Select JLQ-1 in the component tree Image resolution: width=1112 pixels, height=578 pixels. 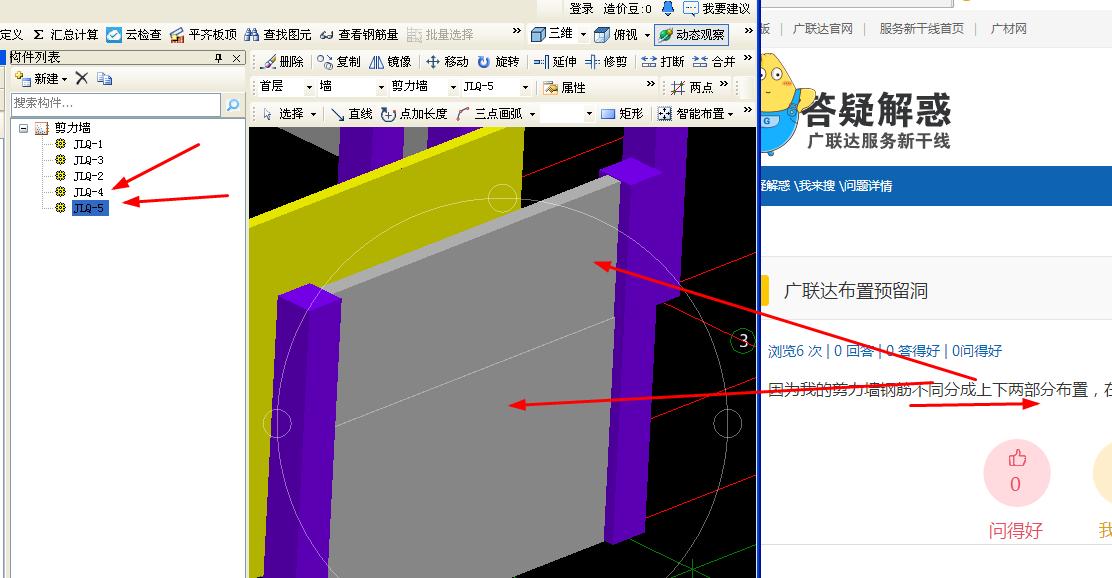pyautogui.click(x=89, y=144)
